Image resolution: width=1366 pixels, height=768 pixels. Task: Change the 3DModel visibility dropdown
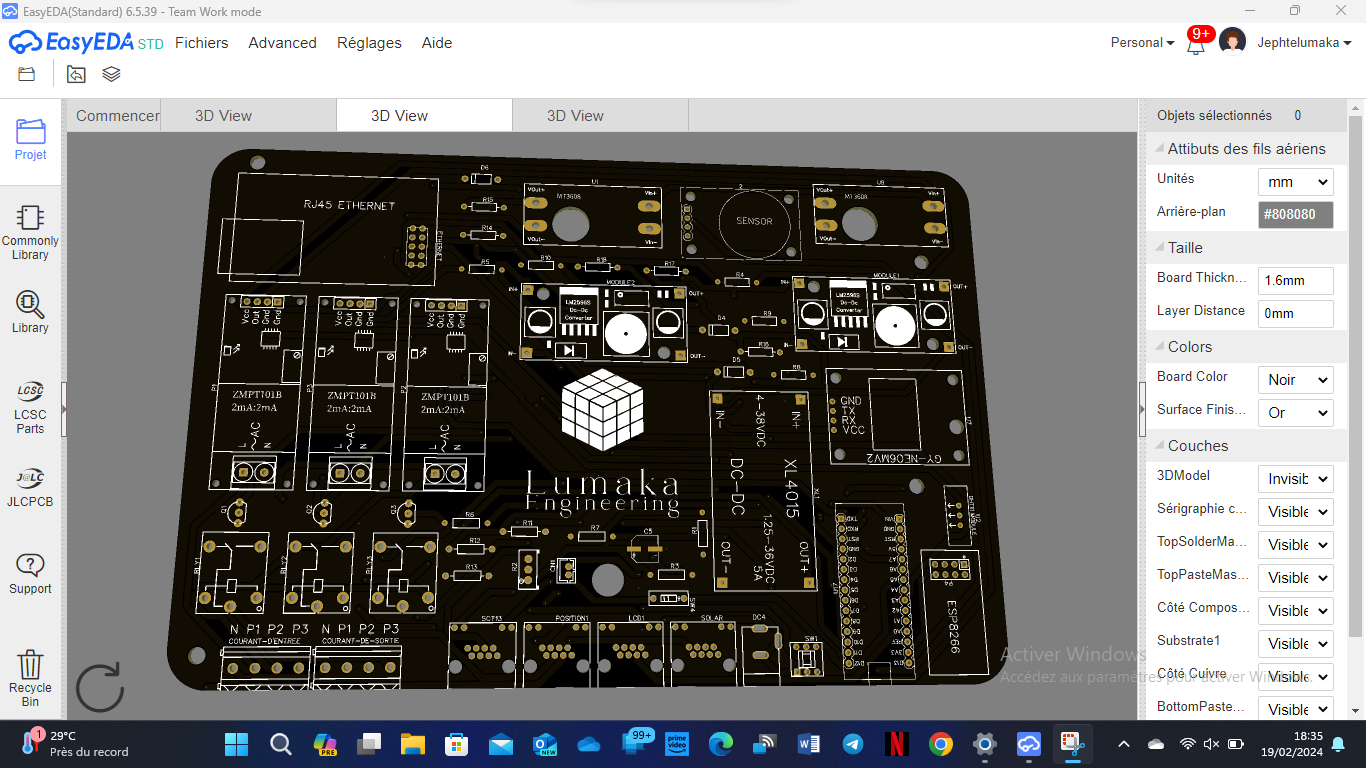click(1295, 479)
